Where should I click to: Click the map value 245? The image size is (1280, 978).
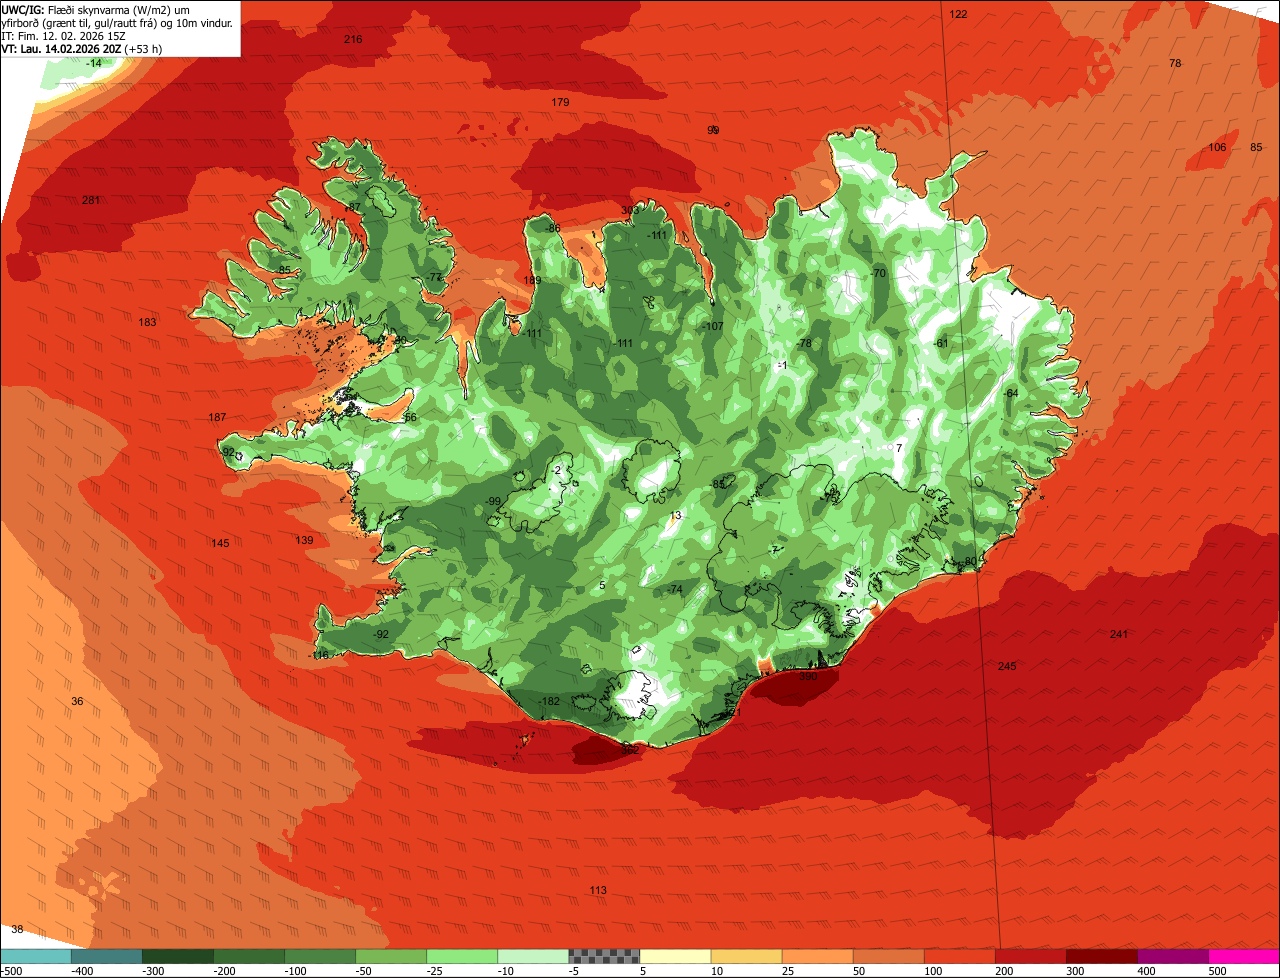[x=1007, y=667]
